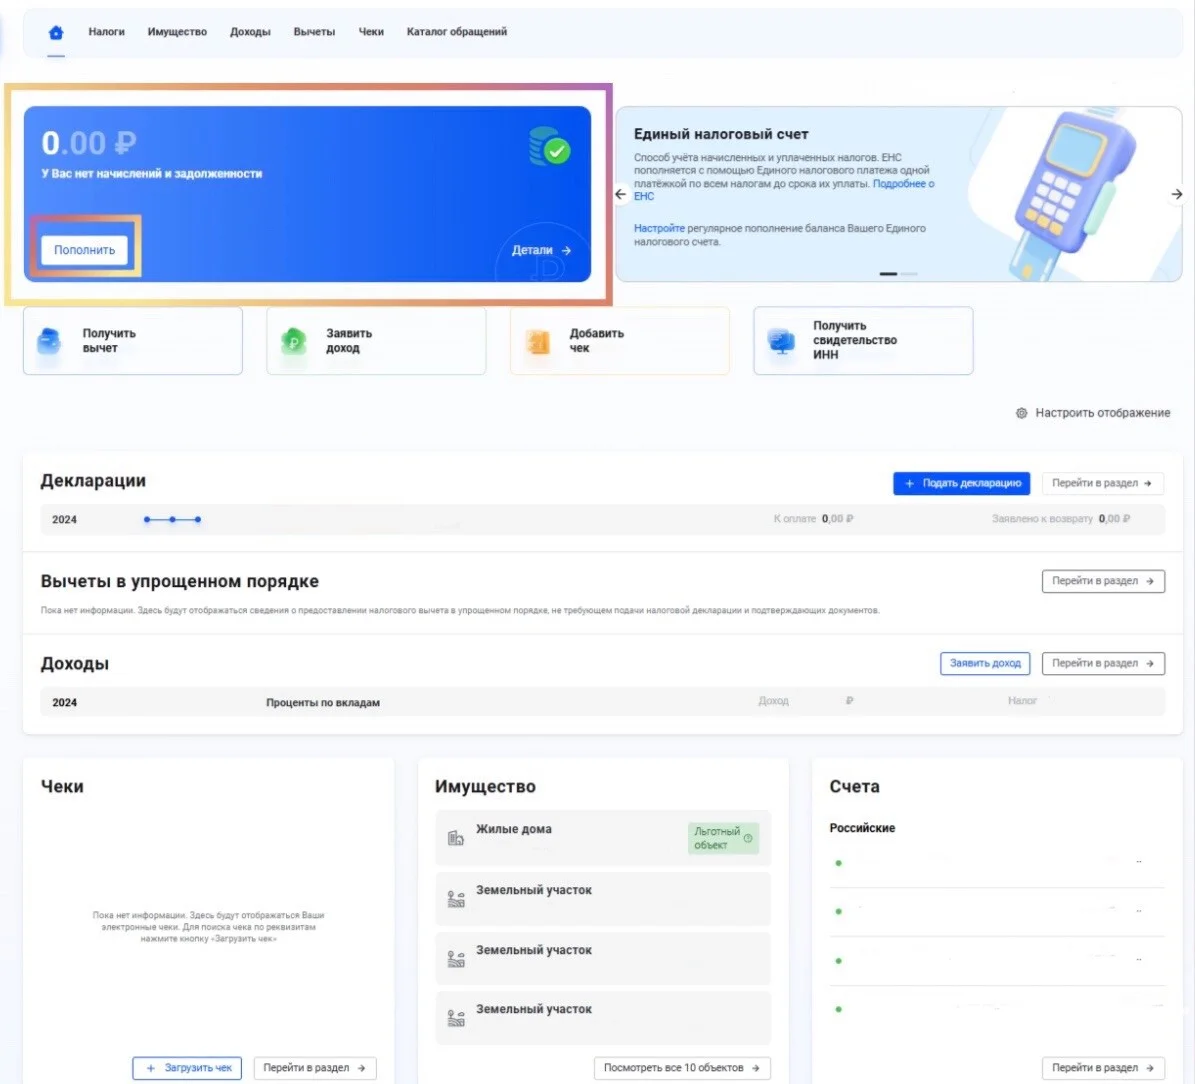
Task: Click the green checkmark coins icon
Action: 549,146
